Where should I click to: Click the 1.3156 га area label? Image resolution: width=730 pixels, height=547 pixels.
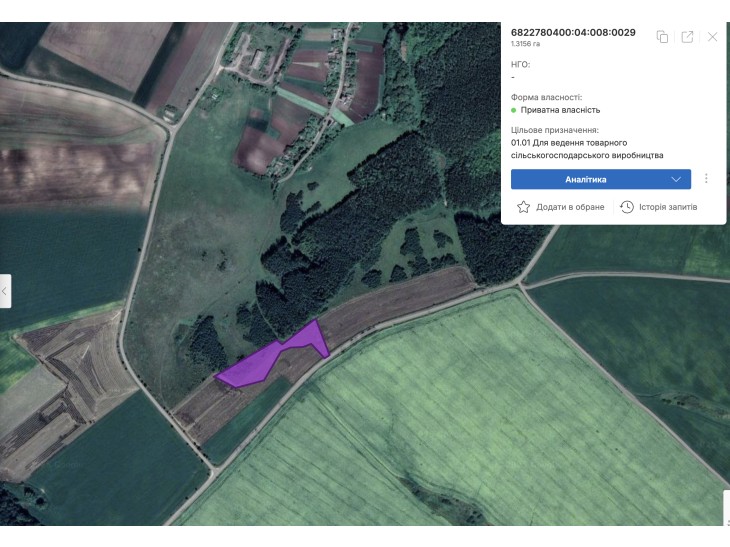tap(525, 44)
